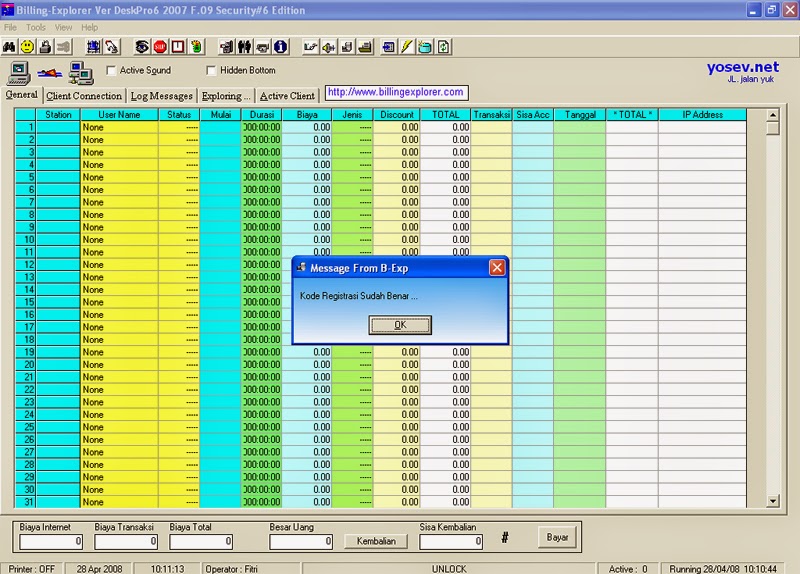
Task: Click the signature pen toolbar icon
Action: (310, 47)
